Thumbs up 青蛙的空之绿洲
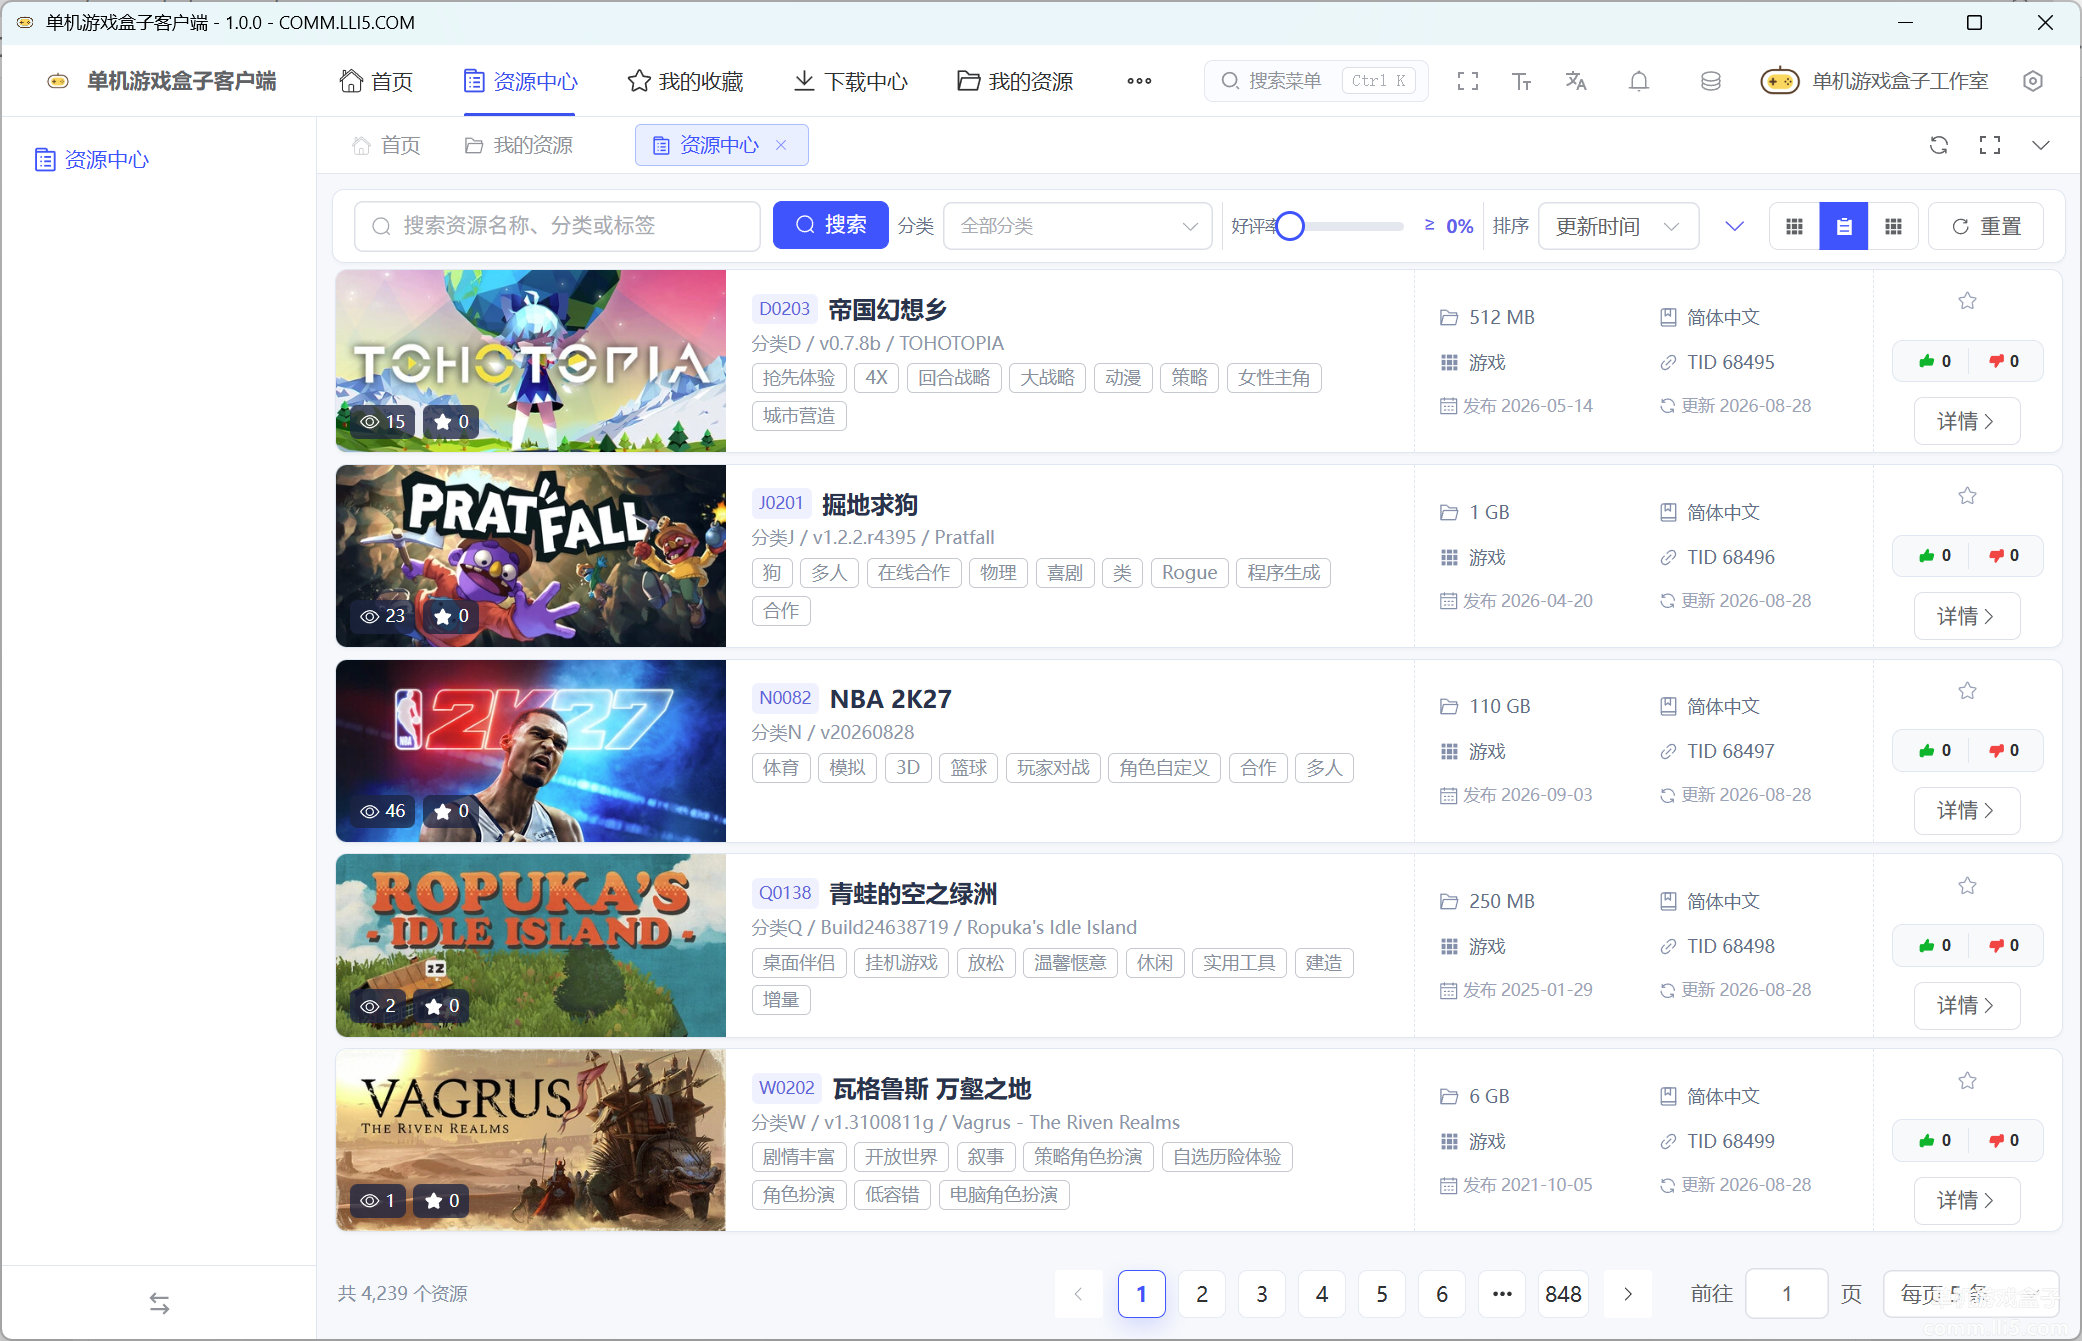Screen dimensions: 2082x1341 click(1934, 945)
